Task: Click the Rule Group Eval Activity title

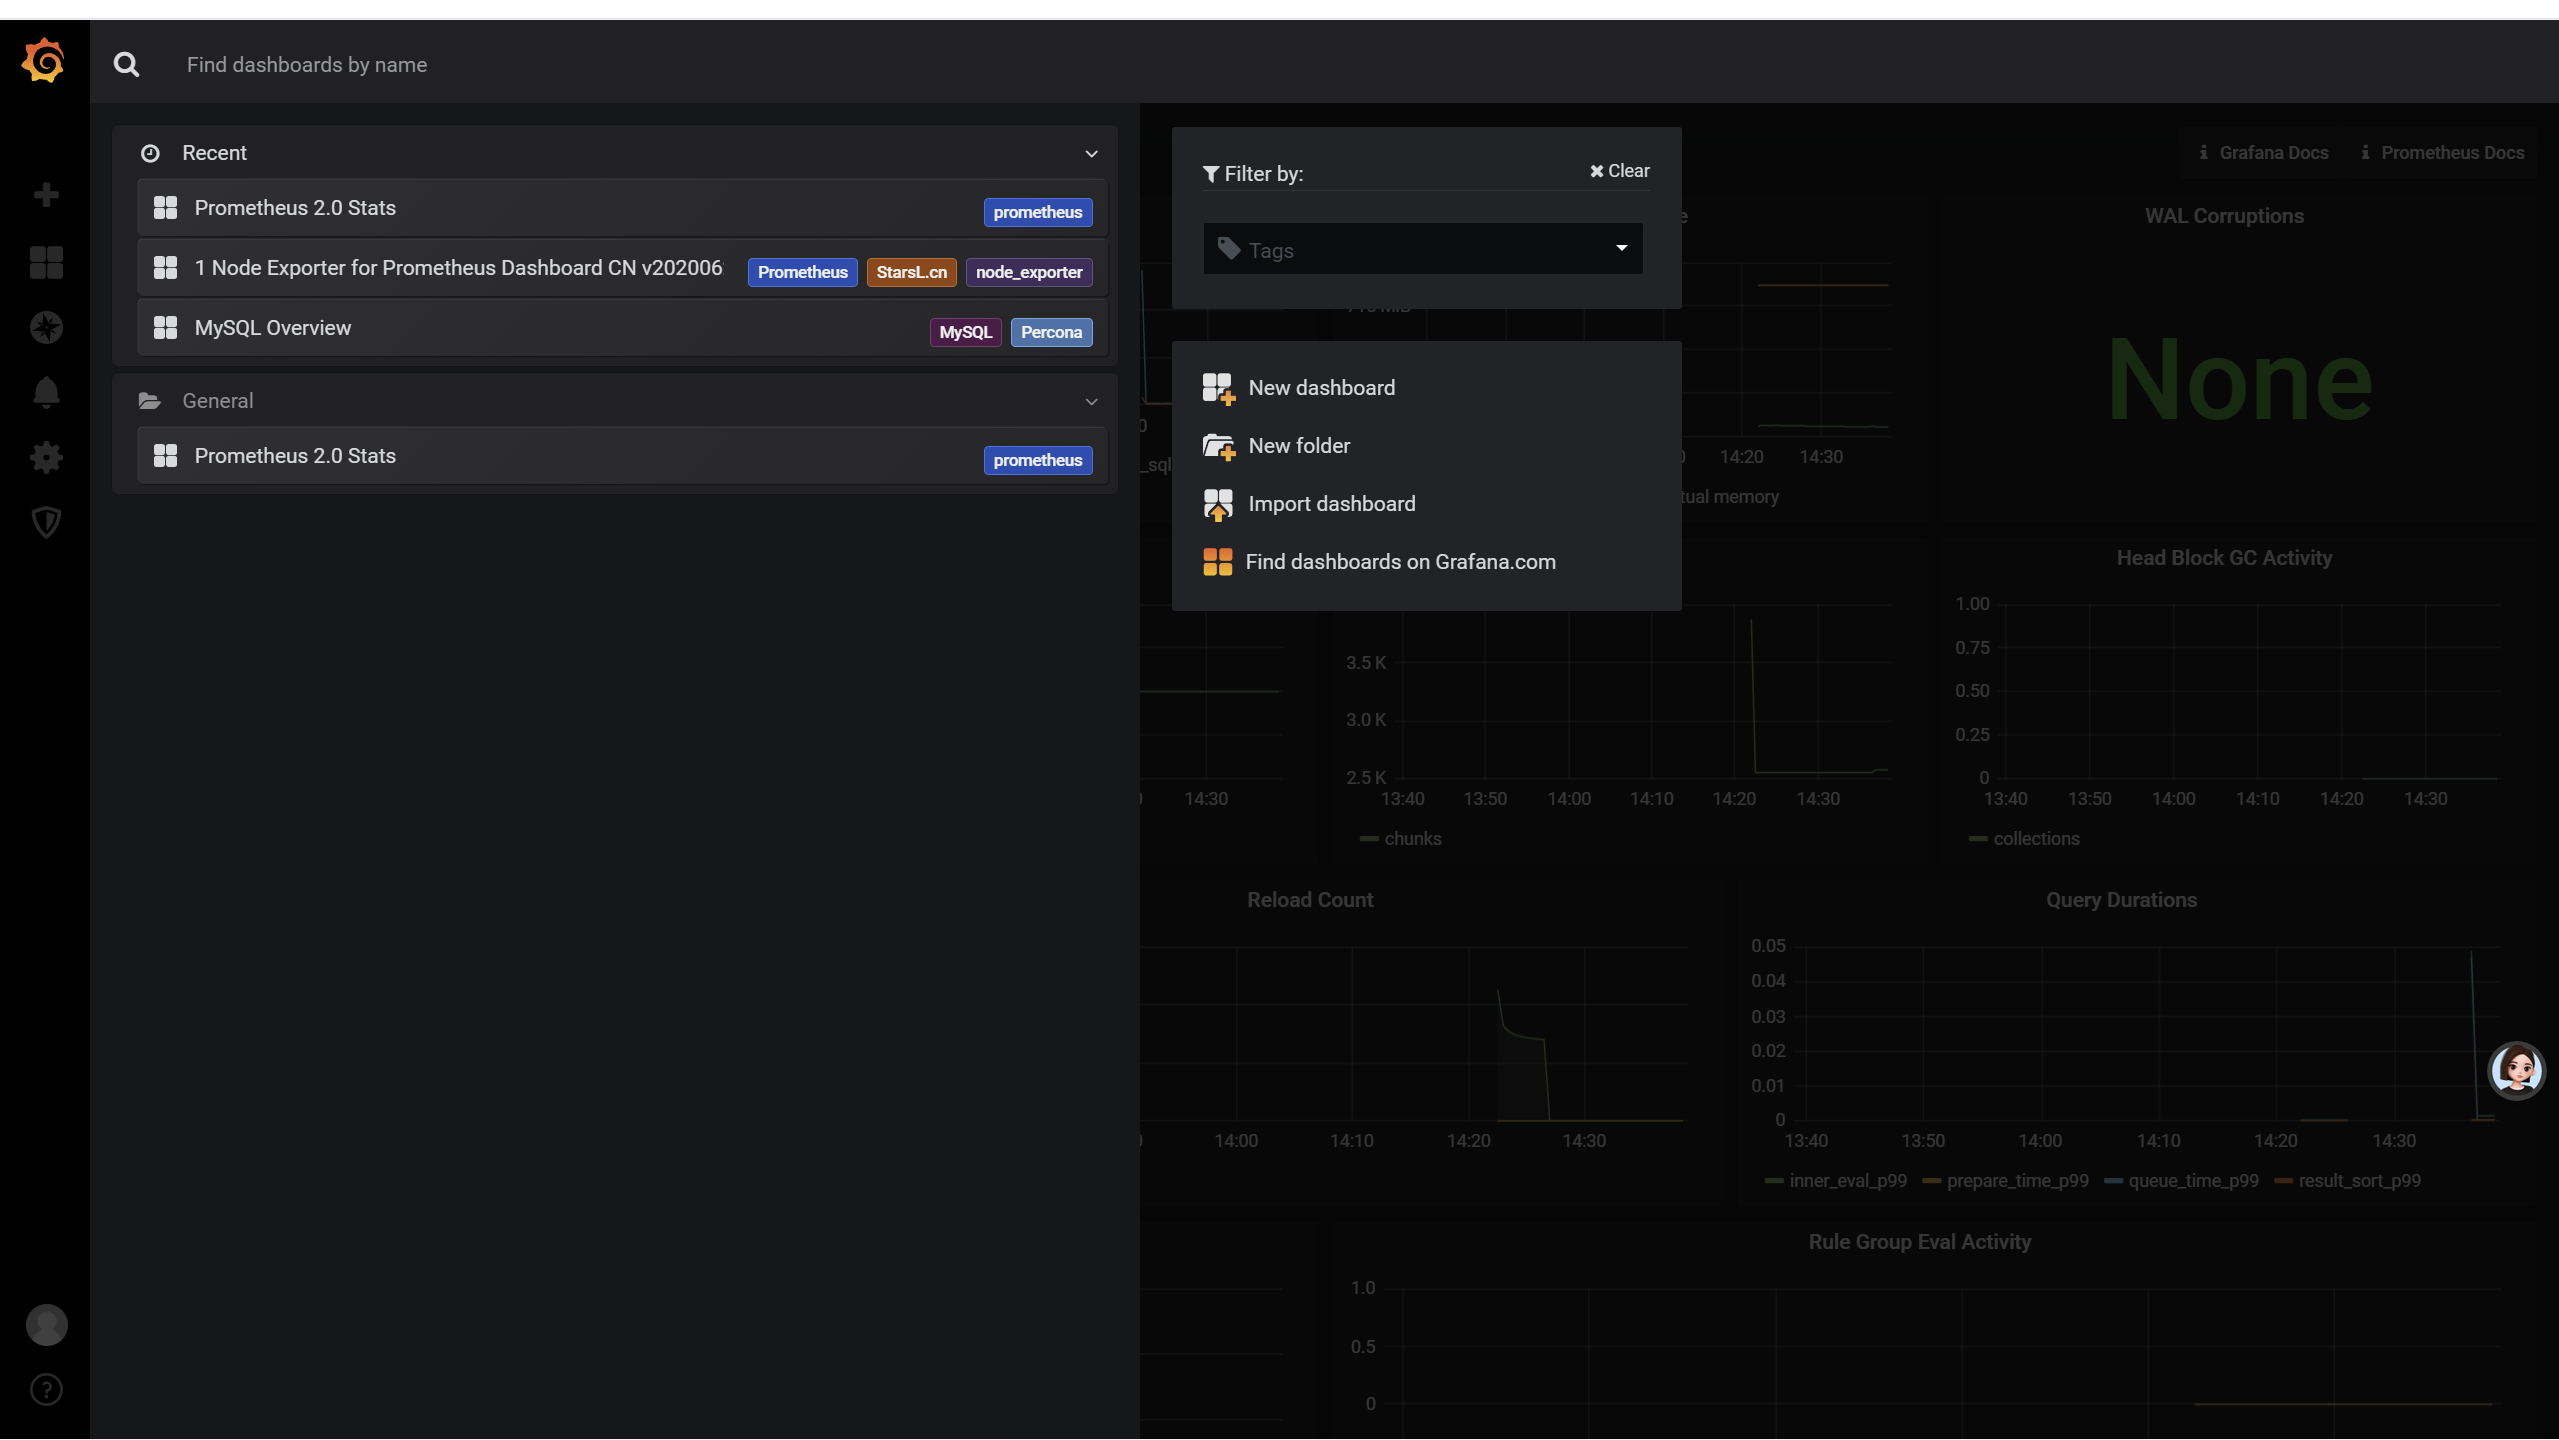Action: (1919, 1242)
